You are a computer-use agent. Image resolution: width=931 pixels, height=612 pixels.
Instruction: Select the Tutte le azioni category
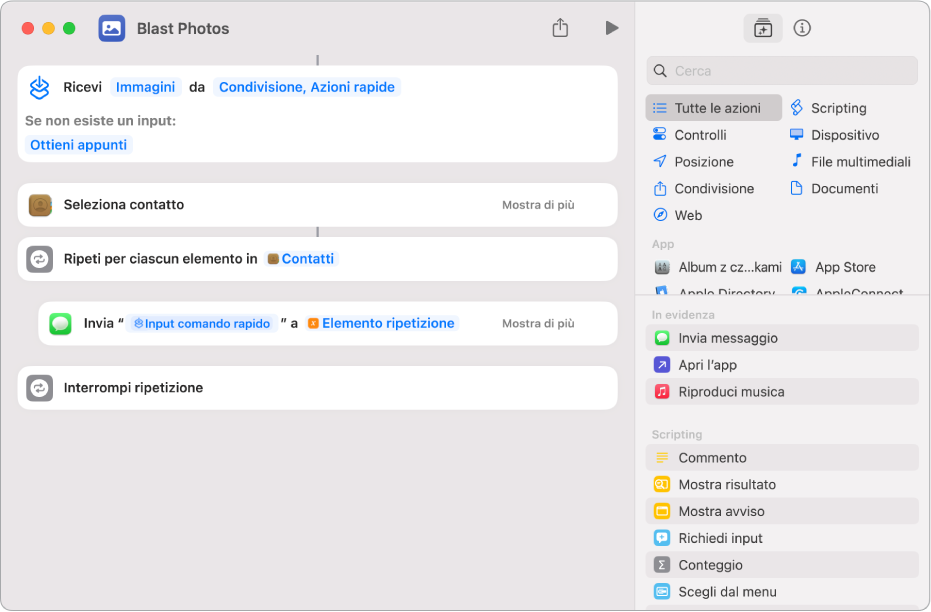click(714, 108)
